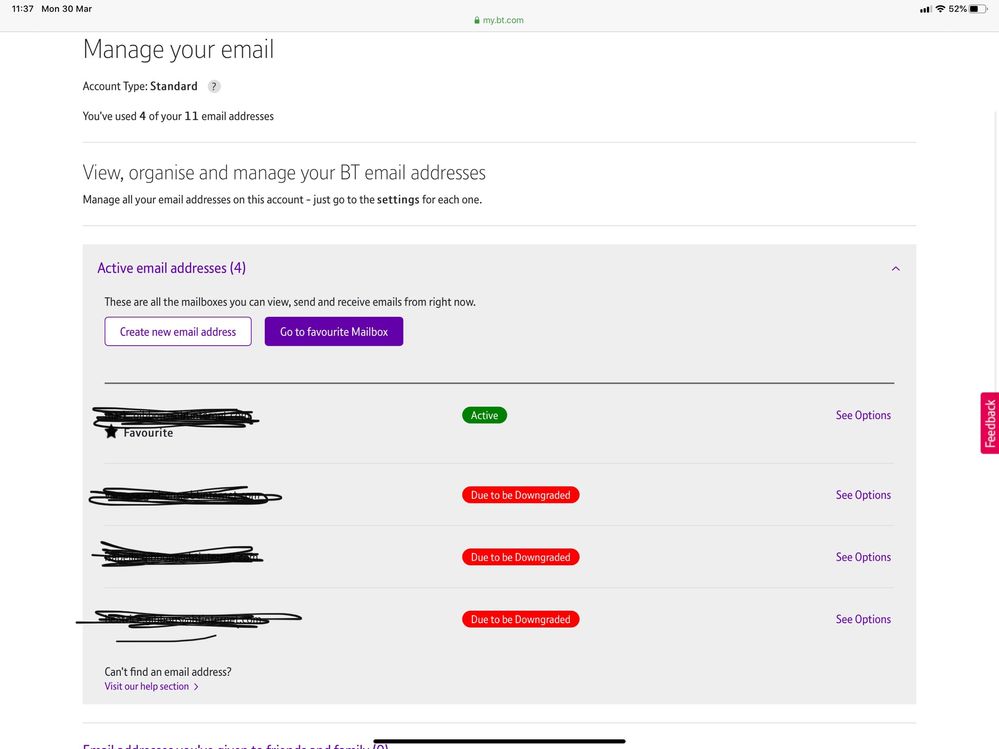Image resolution: width=999 pixels, height=749 pixels.
Task: Tap the padlock icon in the address bar
Action: [x=477, y=20]
